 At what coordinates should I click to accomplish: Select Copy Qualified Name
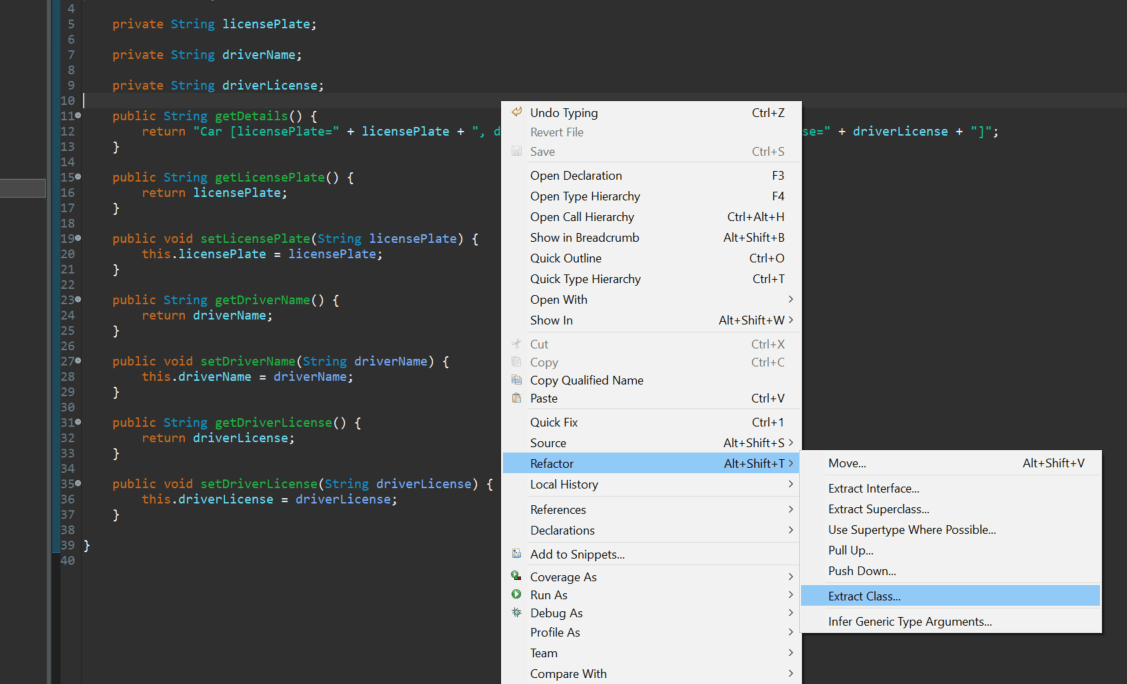click(x=651, y=380)
